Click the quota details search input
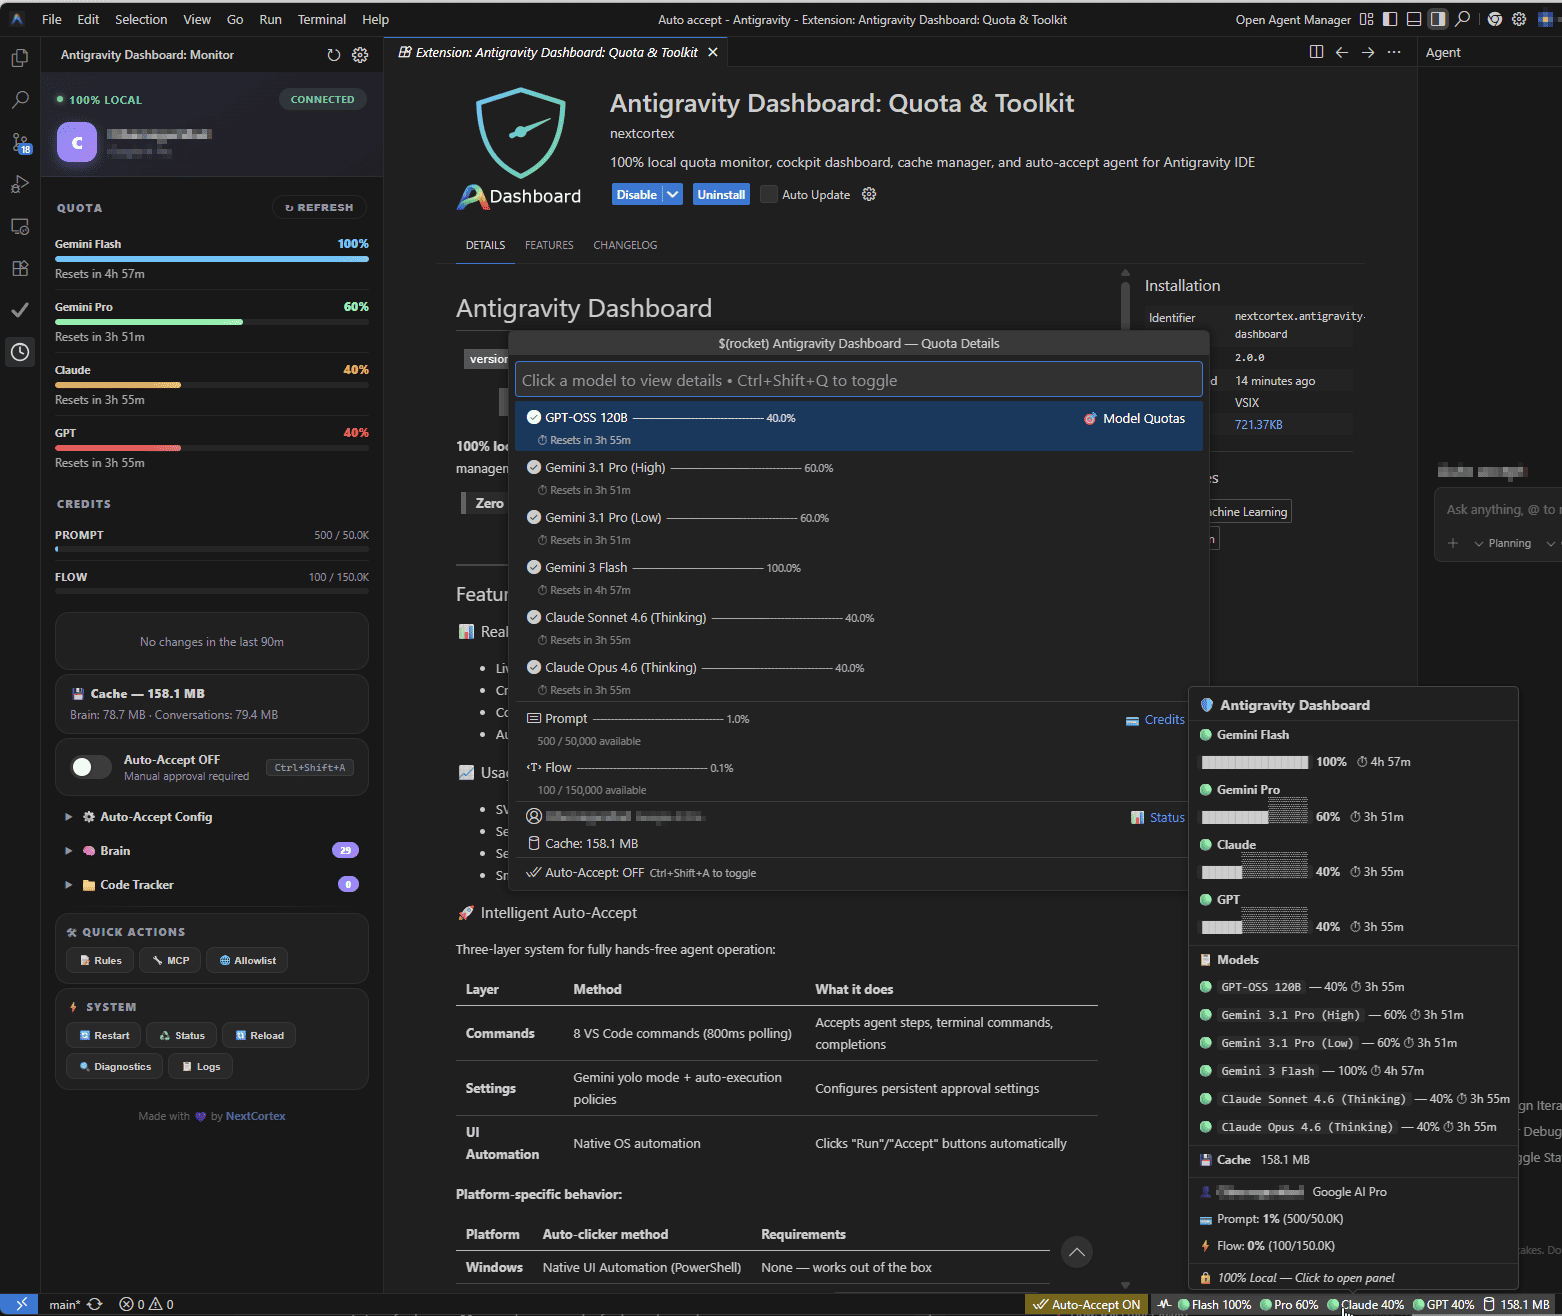 point(859,380)
